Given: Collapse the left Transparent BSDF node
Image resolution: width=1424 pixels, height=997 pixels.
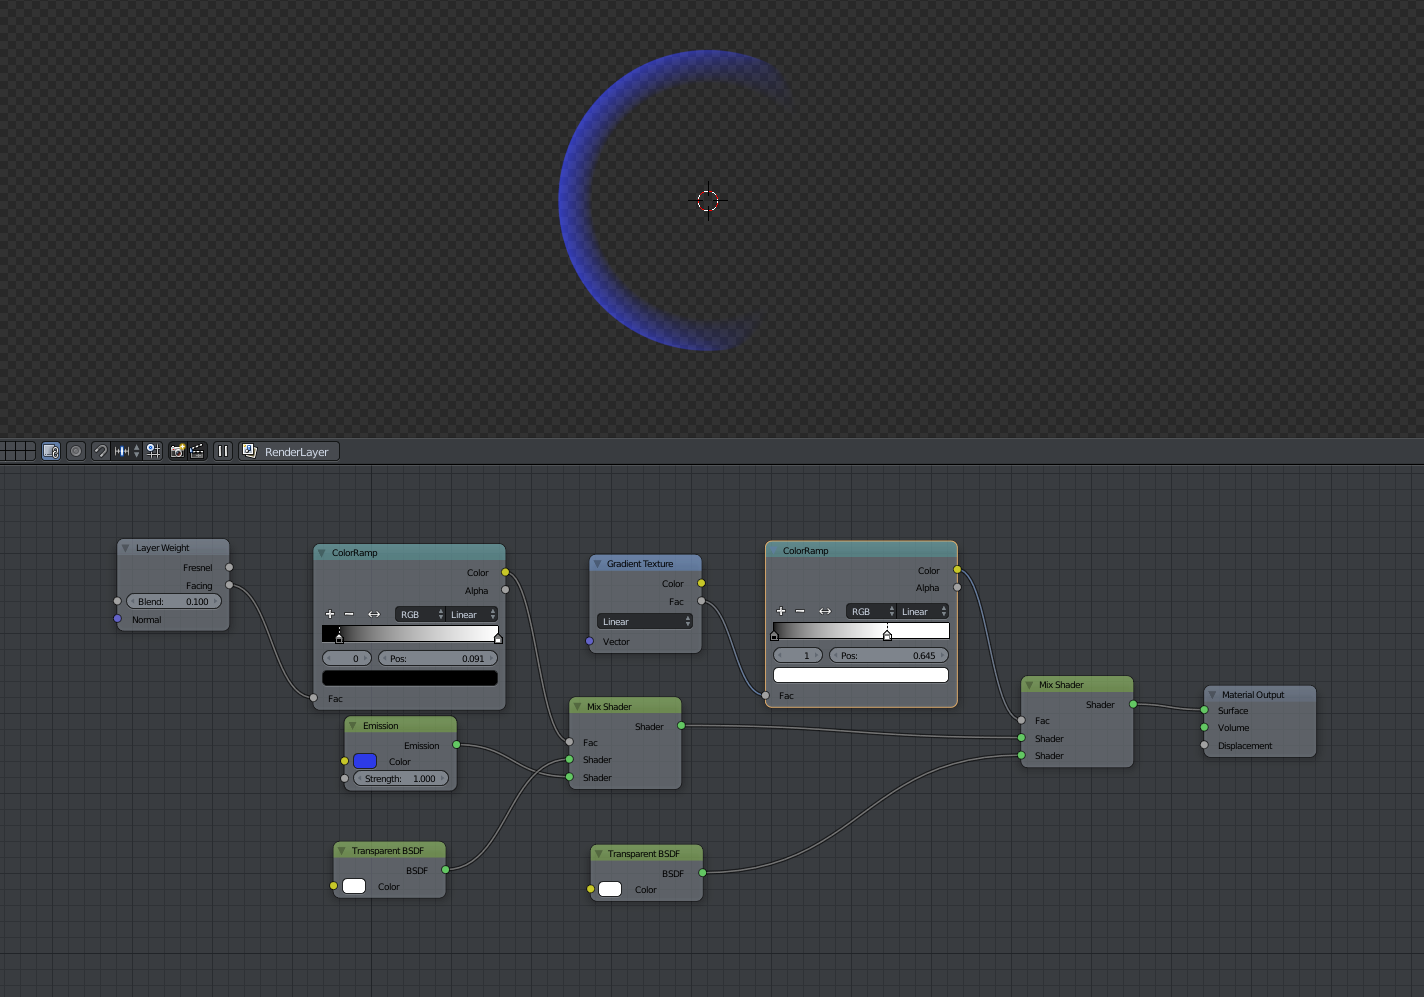Looking at the screenshot, I should (342, 851).
